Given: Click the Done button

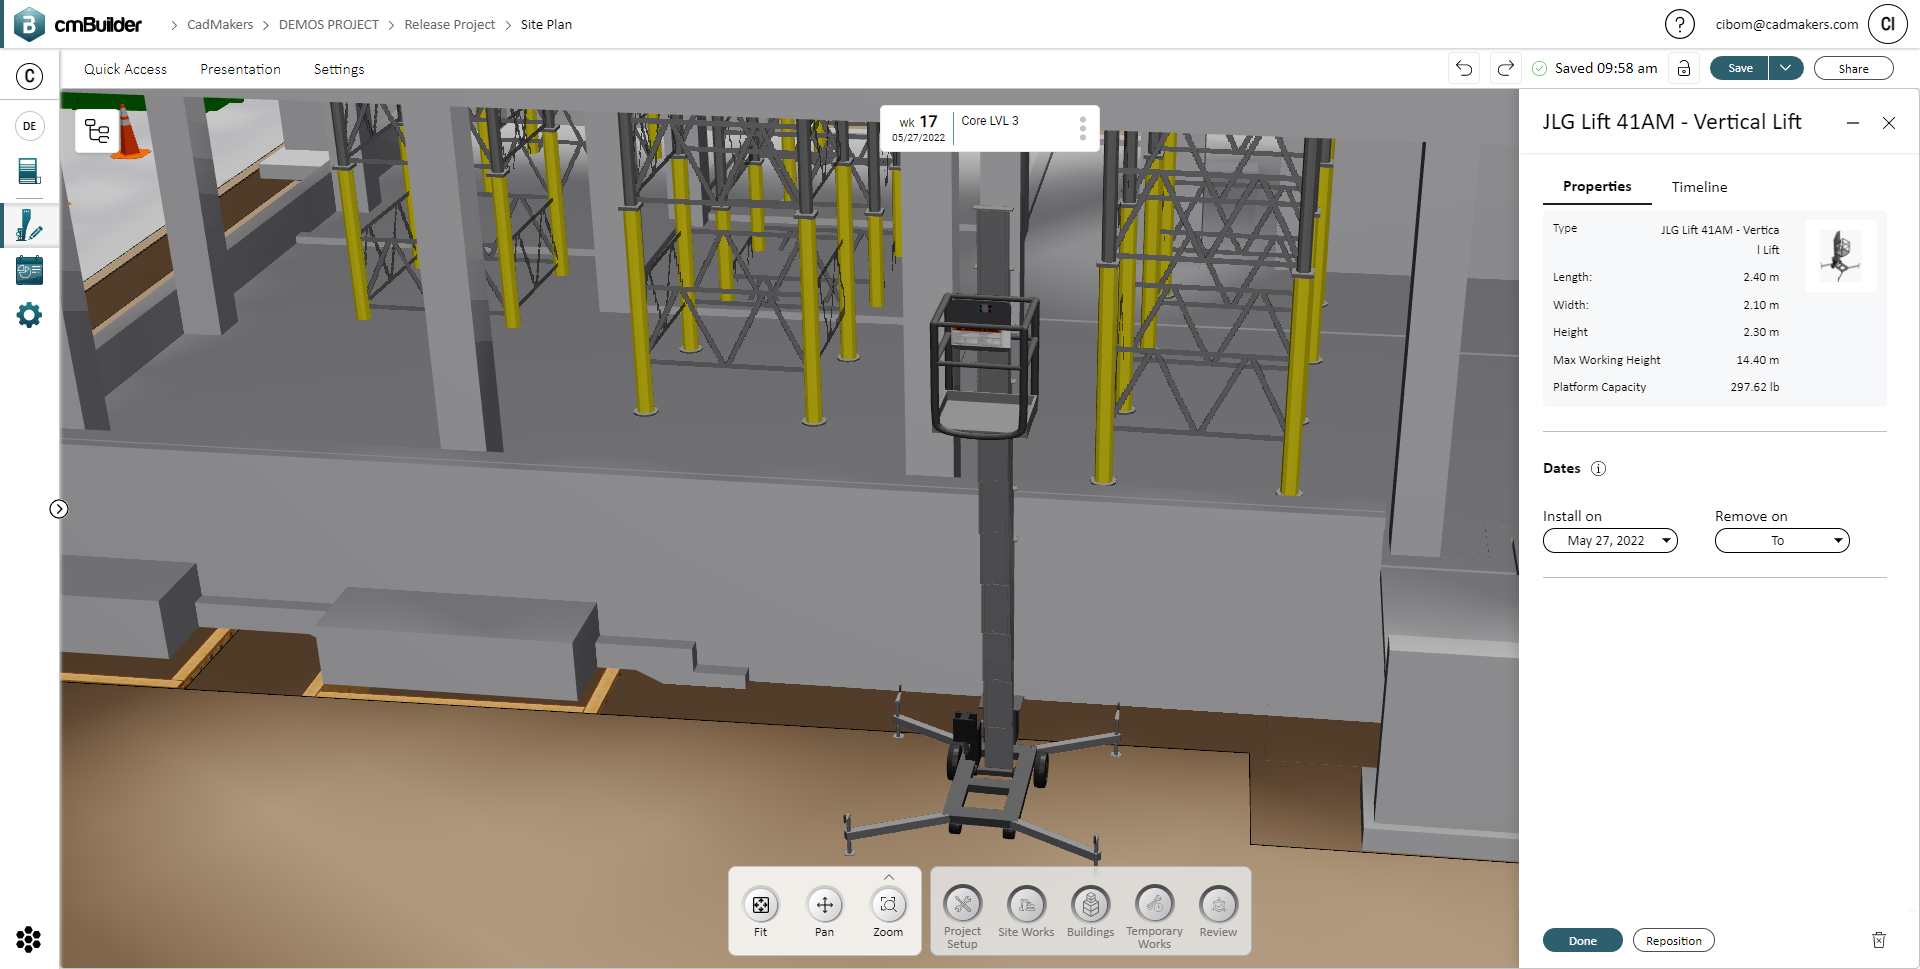Looking at the screenshot, I should 1582,941.
